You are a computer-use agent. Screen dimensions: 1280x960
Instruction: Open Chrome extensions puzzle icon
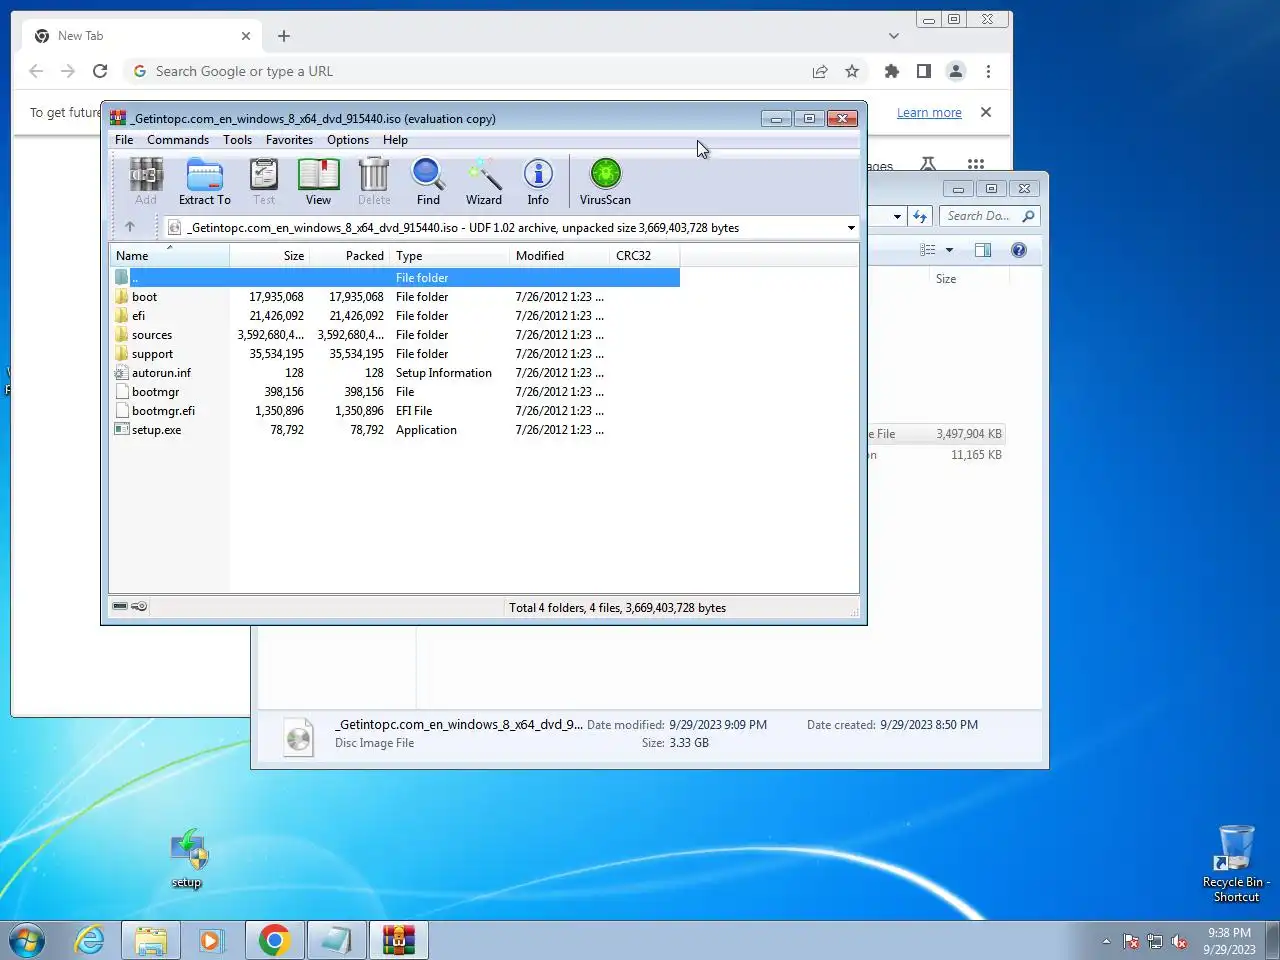[892, 71]
